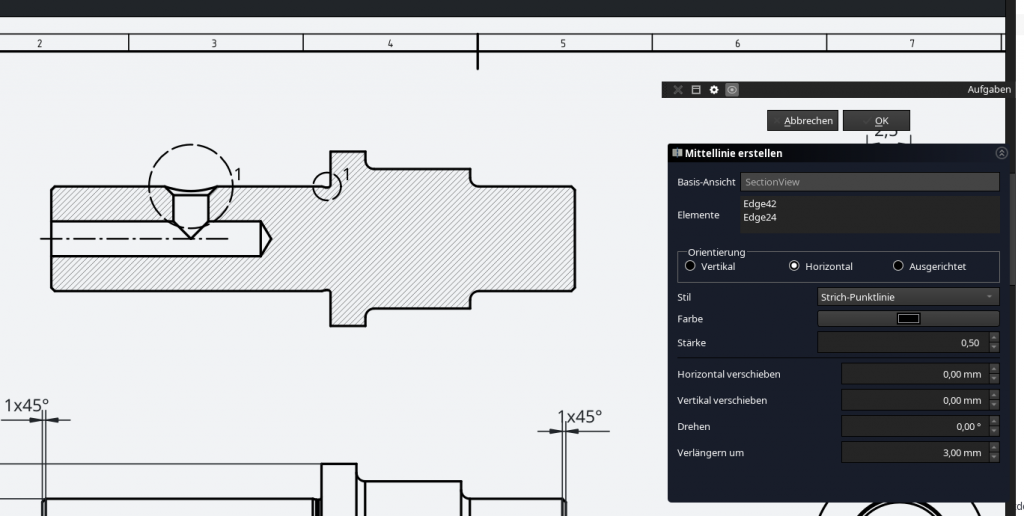
Task: Click the close X icon in Aufgaben panel header
Action: coord(678,90)
